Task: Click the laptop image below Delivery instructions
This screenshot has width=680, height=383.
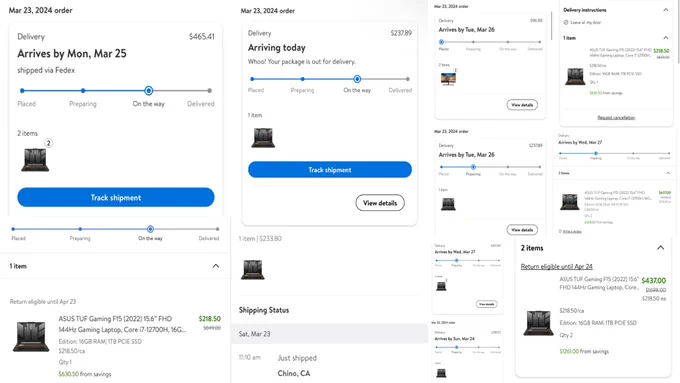Action: [575, 76]
